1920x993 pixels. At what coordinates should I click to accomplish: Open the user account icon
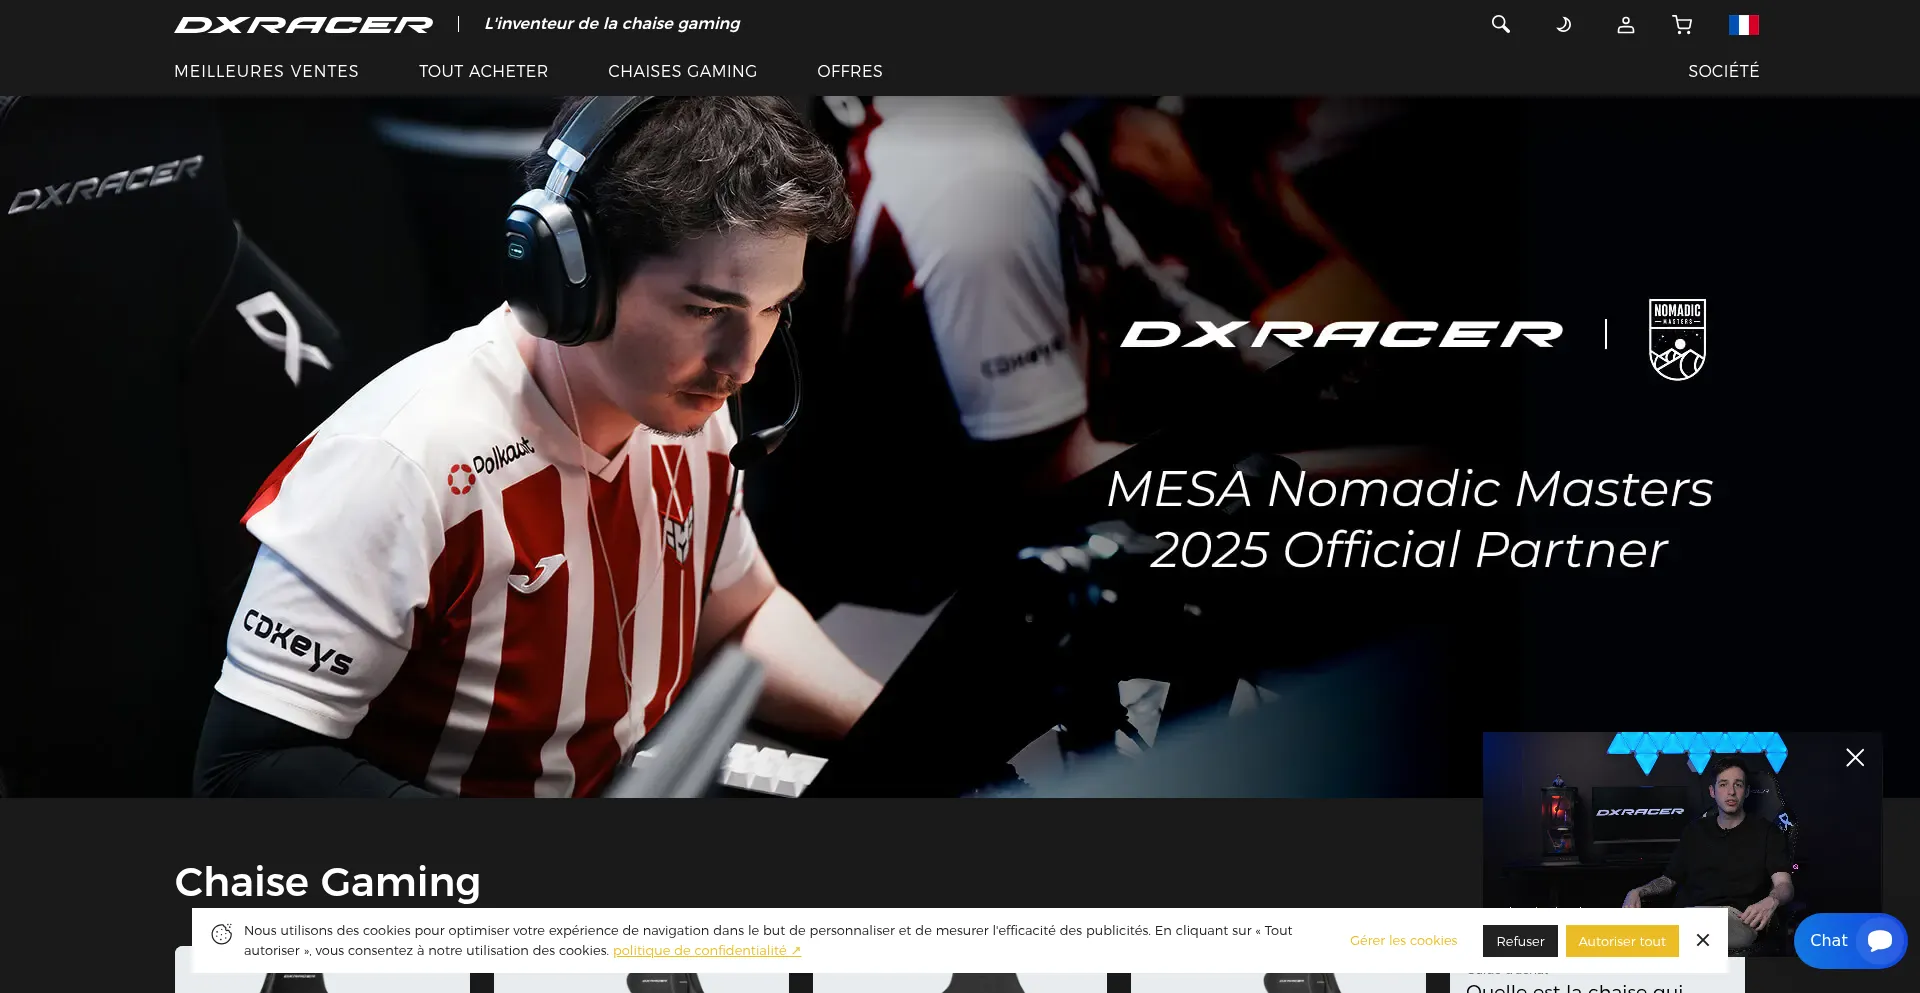(1626, 25)
